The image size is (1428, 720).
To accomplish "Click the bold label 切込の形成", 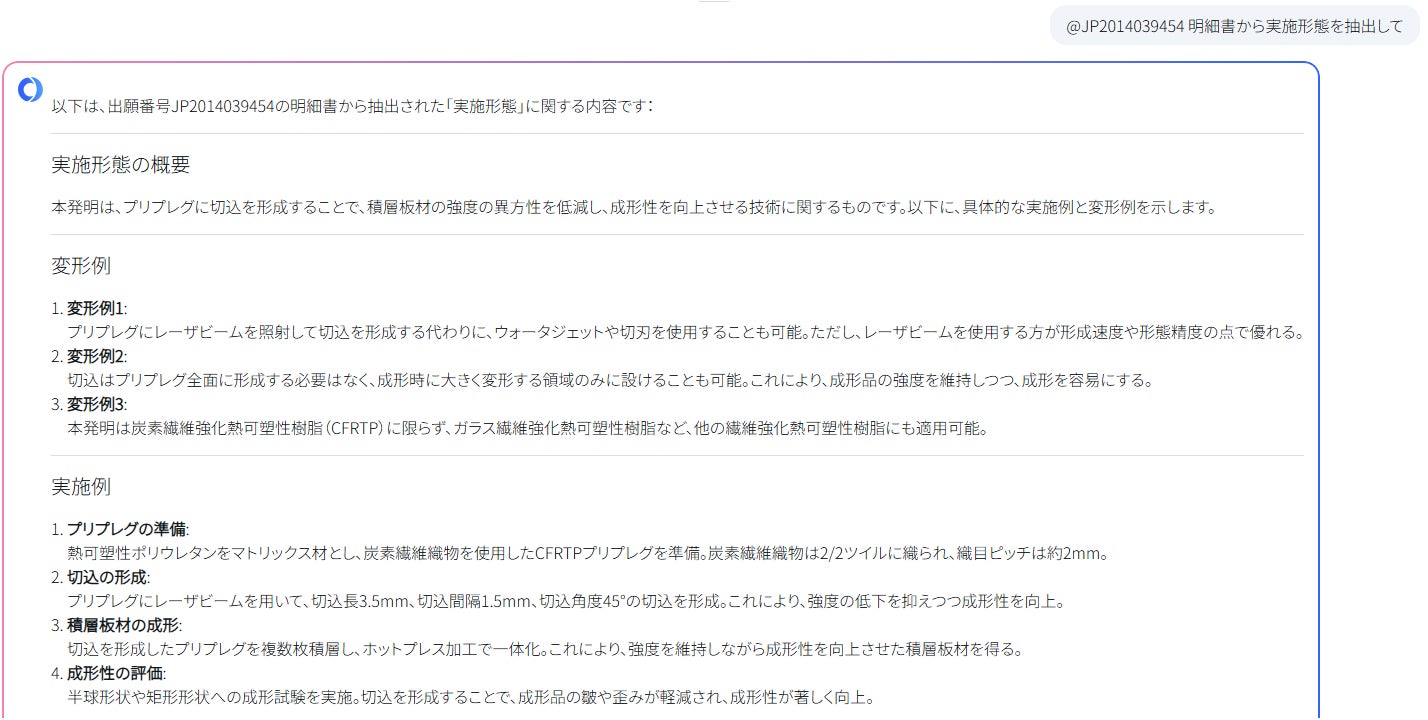I will pos(106,577).
